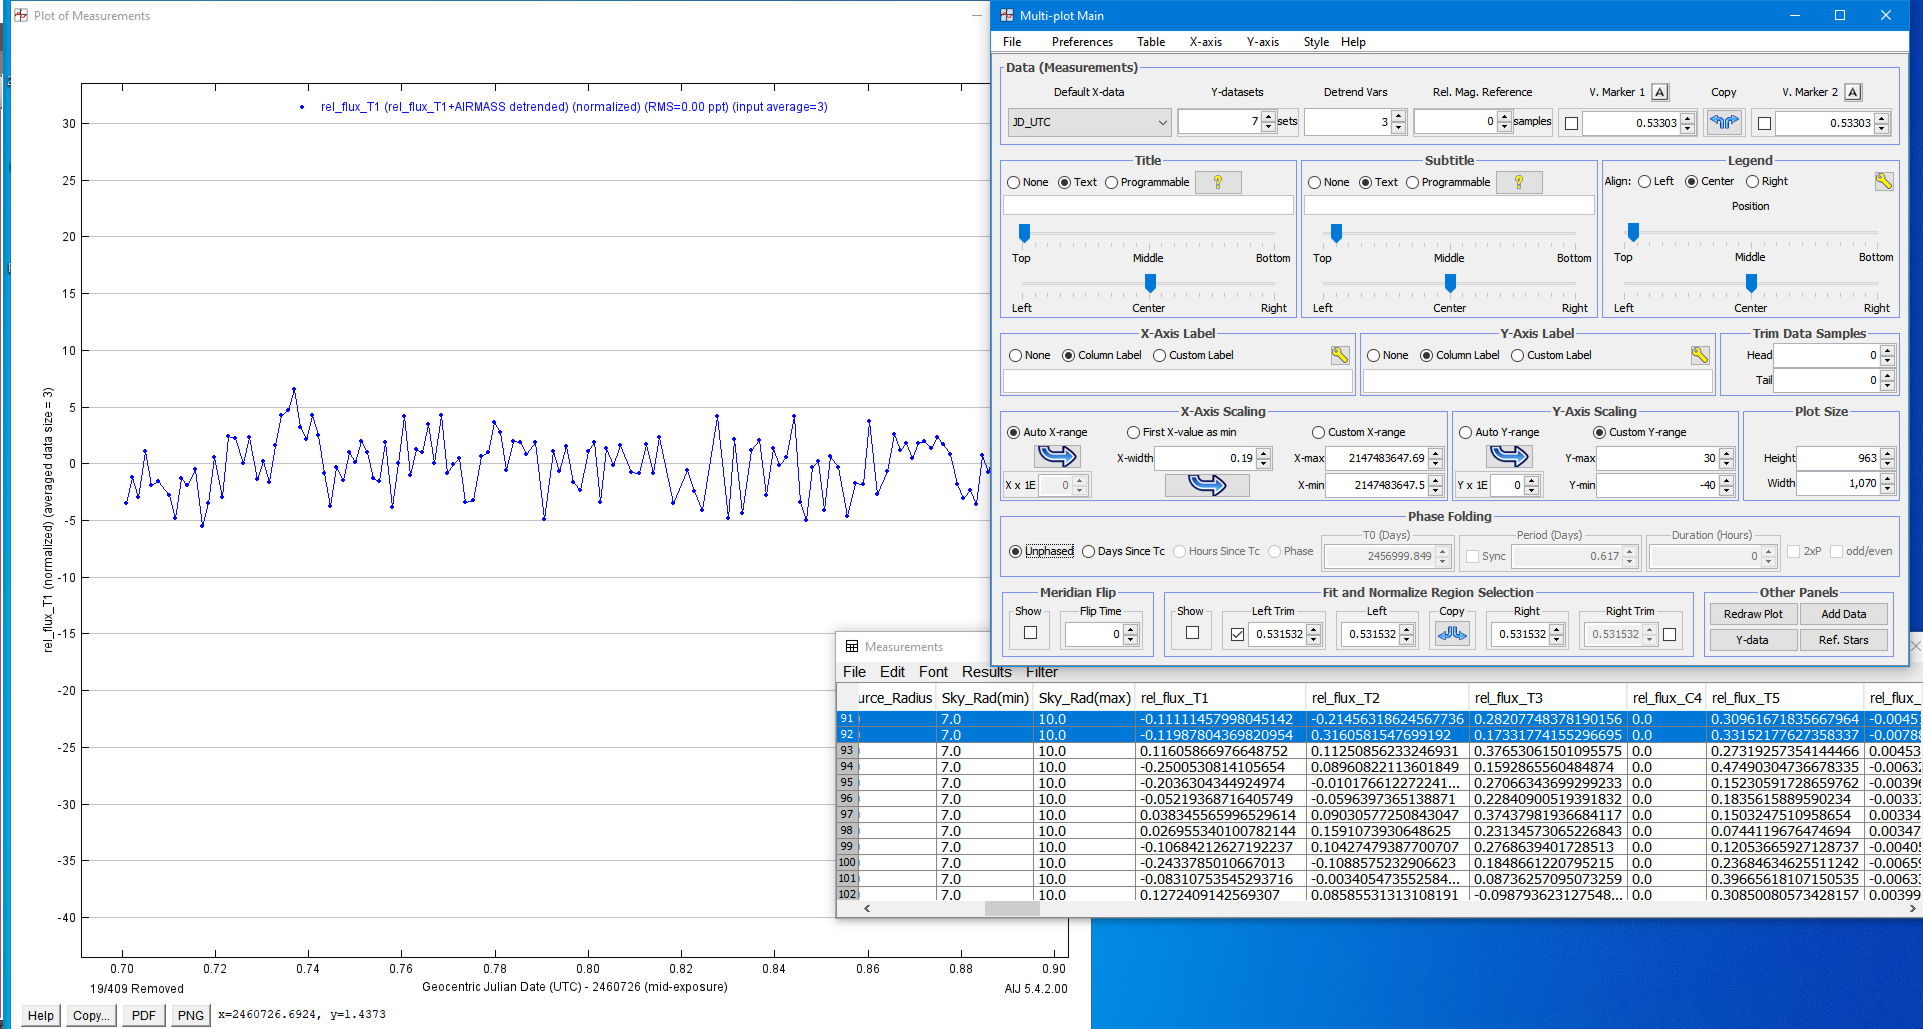Increment the Detrend Vars spinner value
The height and width of the screenshot is (1029, 1923).
tap(1398, 117)
